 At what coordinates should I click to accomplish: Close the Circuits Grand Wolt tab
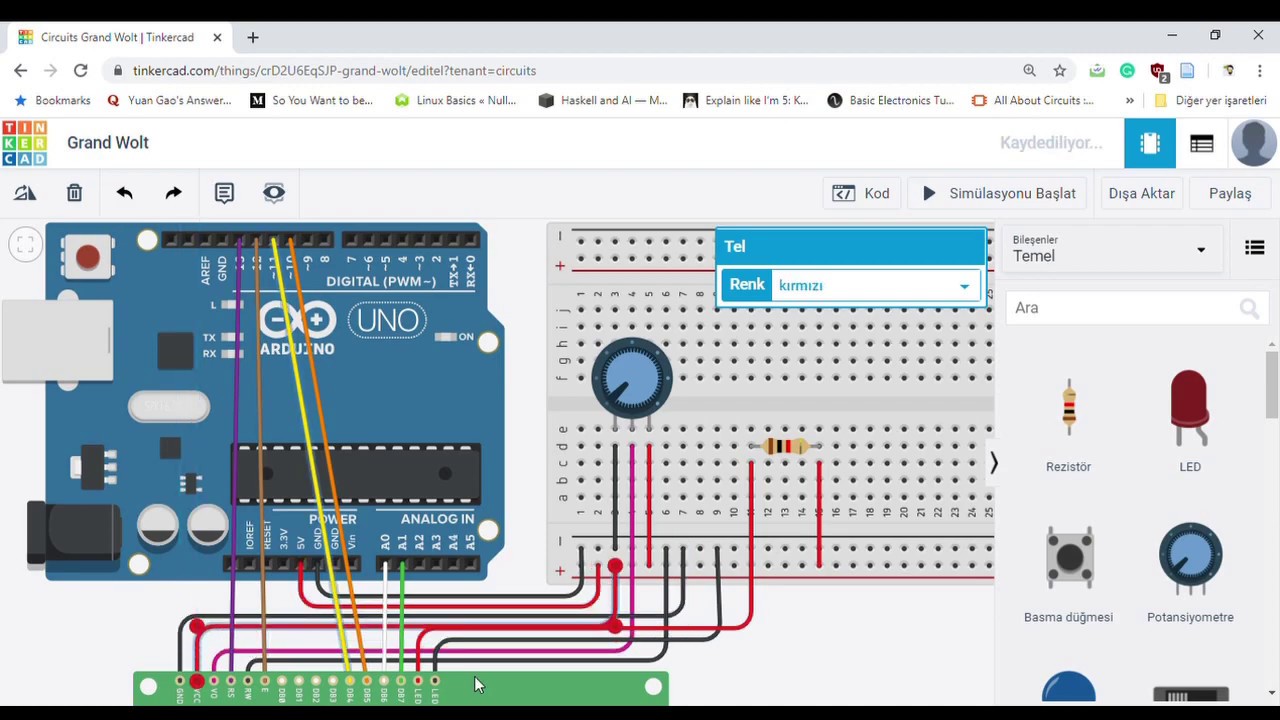coord(217,37)
